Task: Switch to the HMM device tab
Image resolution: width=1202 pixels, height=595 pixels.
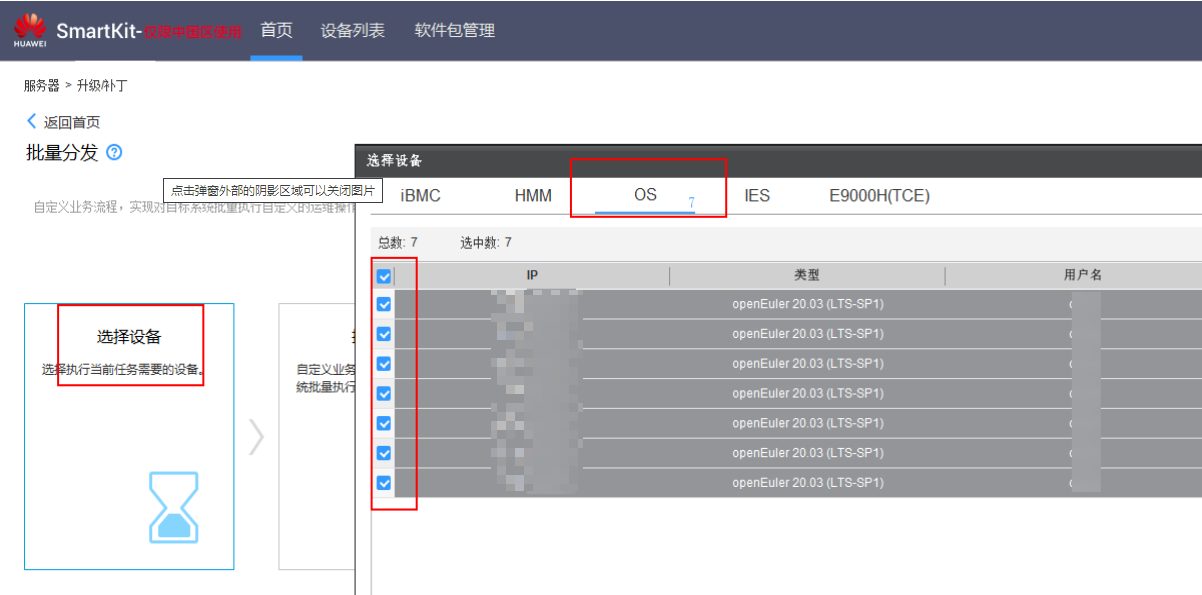Action: 533,196
